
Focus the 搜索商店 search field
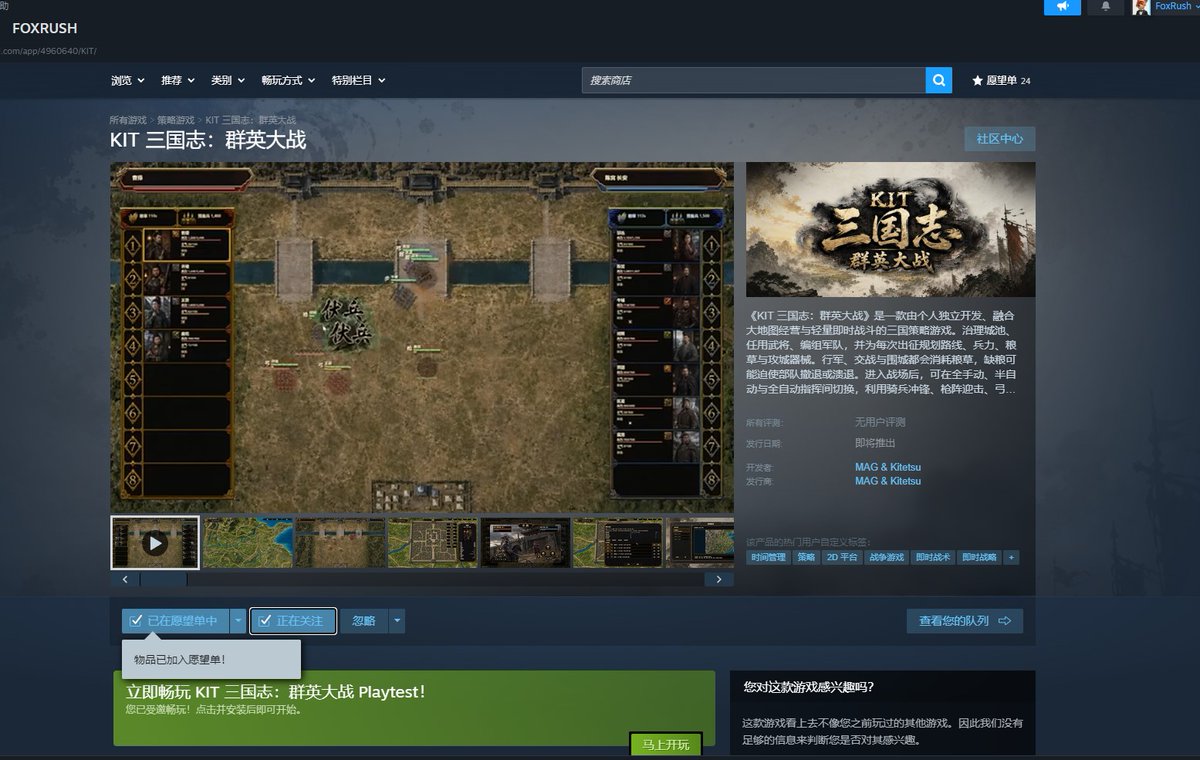coord(754,80)
